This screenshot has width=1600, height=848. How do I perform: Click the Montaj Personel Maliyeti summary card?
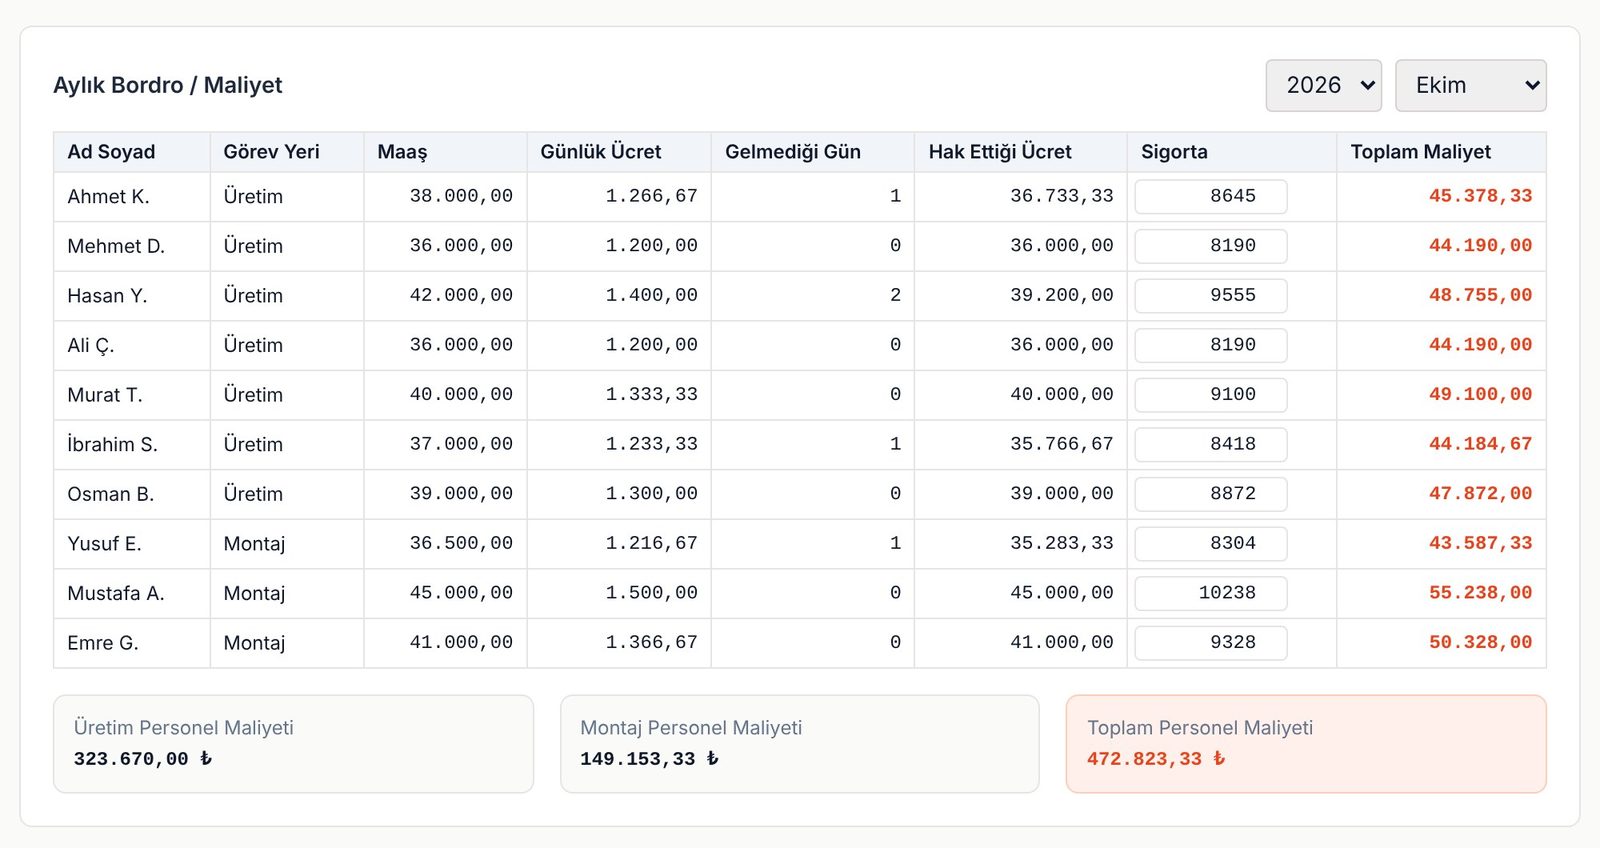[x=800, y=744]
